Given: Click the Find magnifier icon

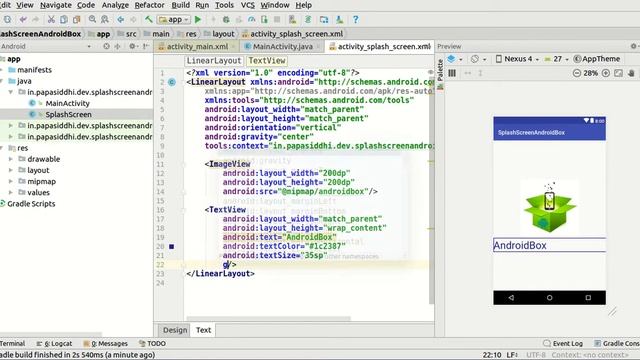Looking at the screenshot, I should click(x=92, y=19).
